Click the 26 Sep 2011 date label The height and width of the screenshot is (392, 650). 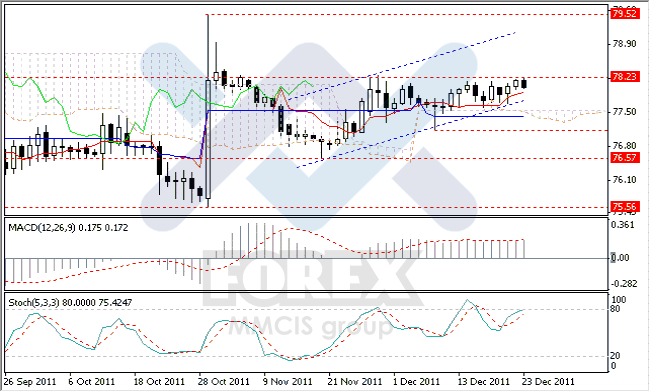point(30,382)
